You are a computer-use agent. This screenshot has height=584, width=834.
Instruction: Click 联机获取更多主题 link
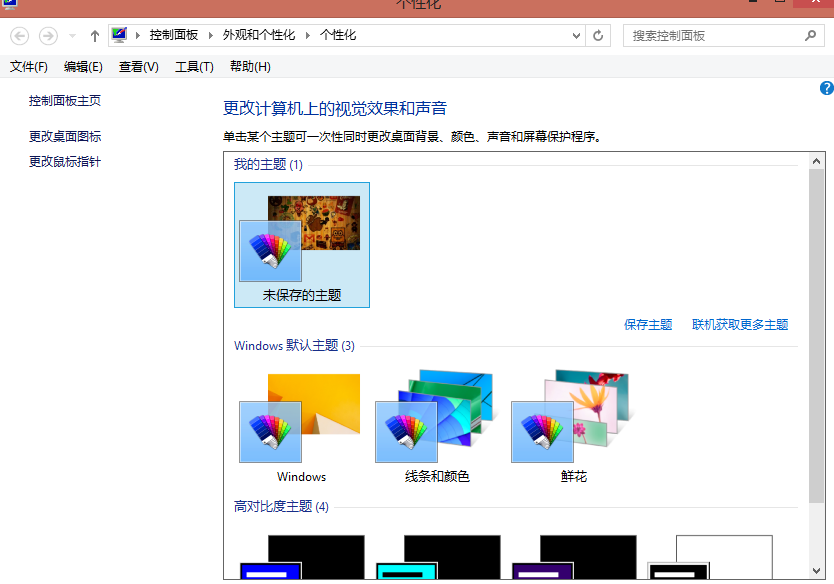743,324
